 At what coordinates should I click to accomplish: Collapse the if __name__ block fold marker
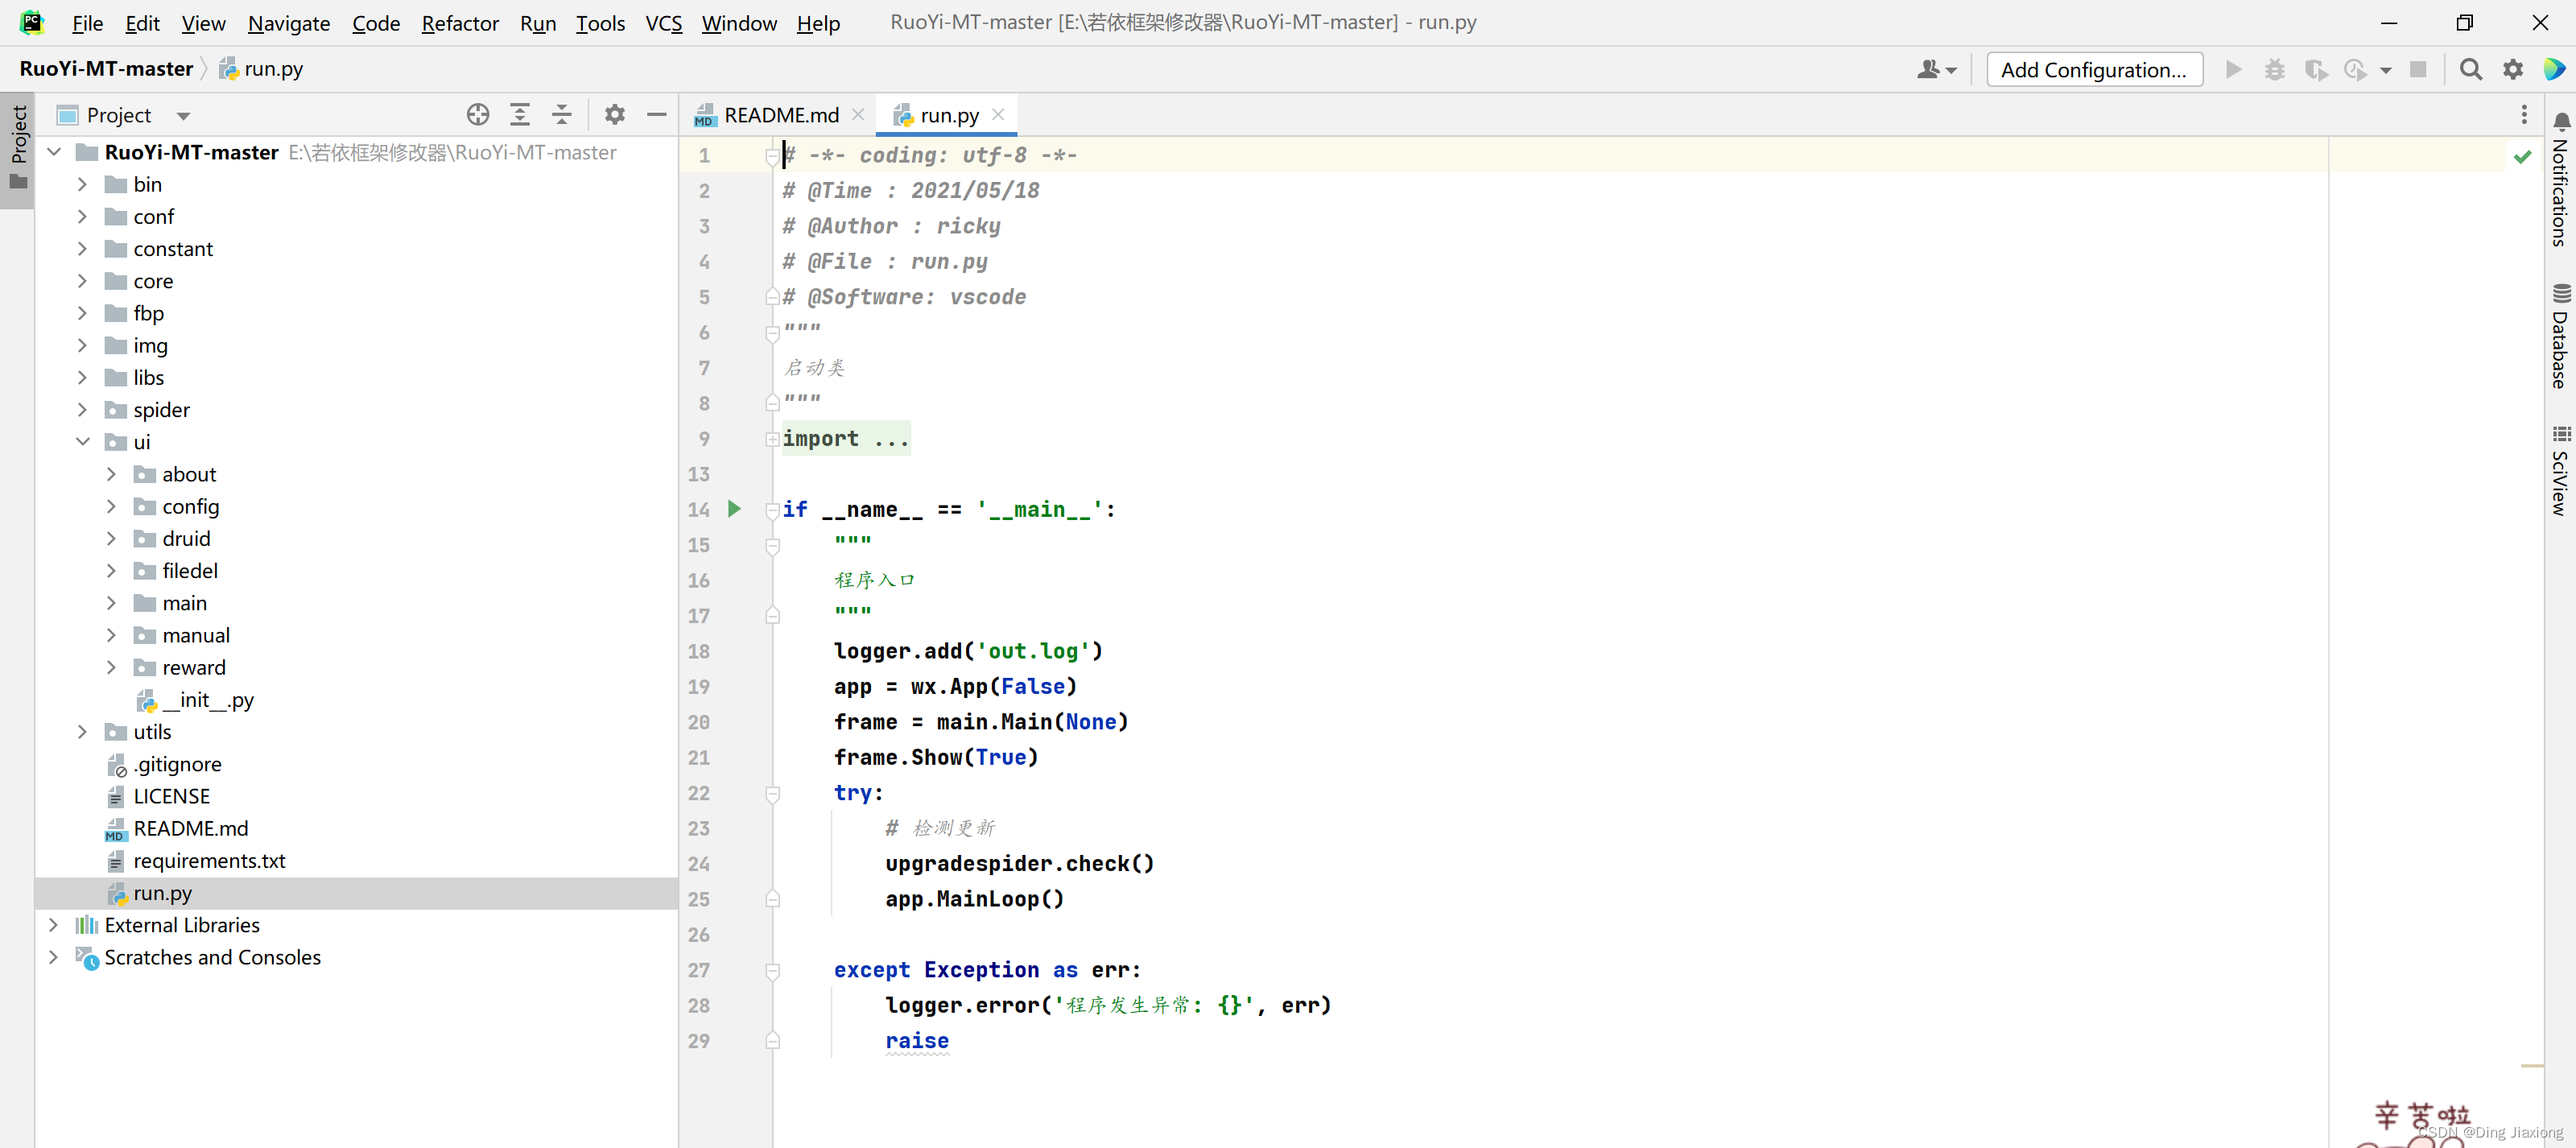(x=772, y=510)
